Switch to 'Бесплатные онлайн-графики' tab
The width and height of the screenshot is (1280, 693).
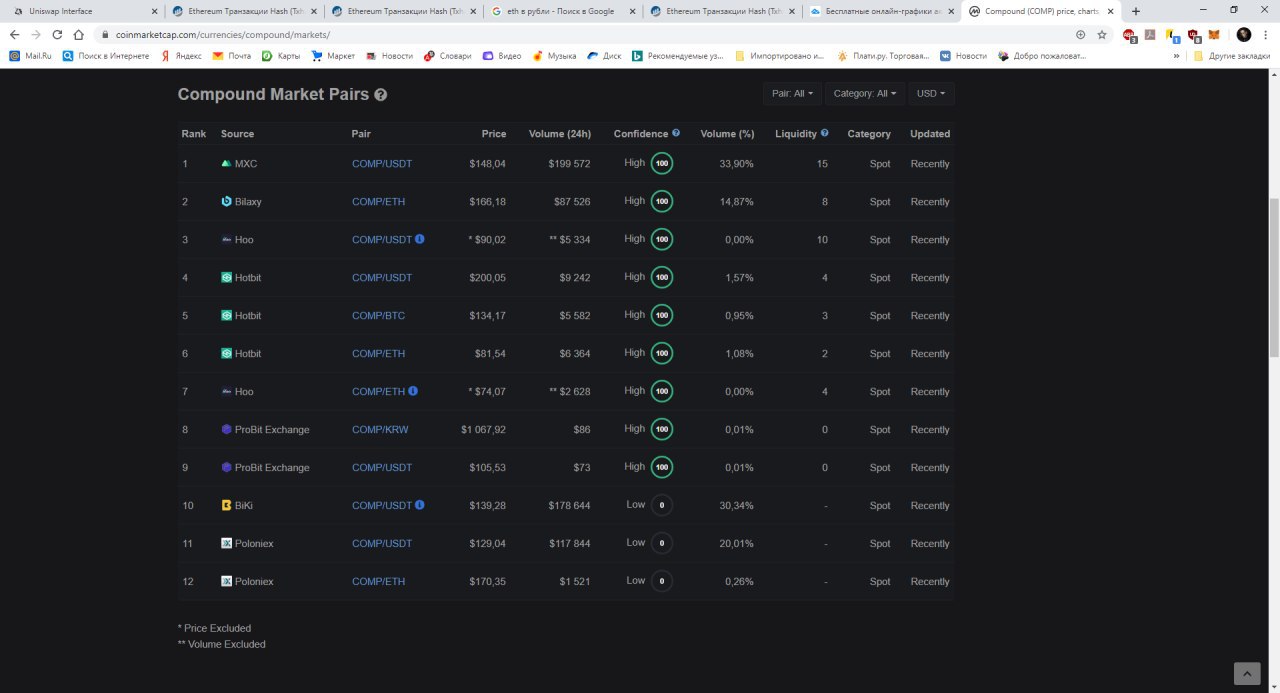(880, 11)
